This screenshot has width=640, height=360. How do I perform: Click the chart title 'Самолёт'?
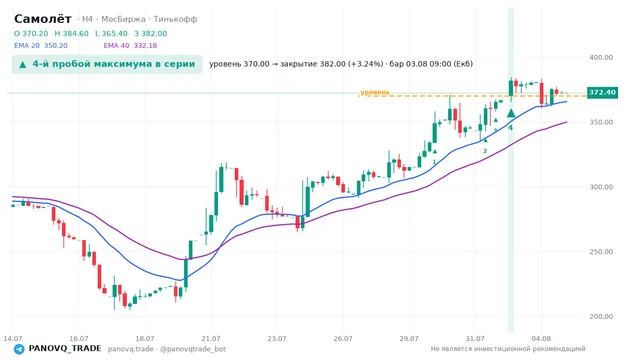pyautogui.click(x=42, y=19)
